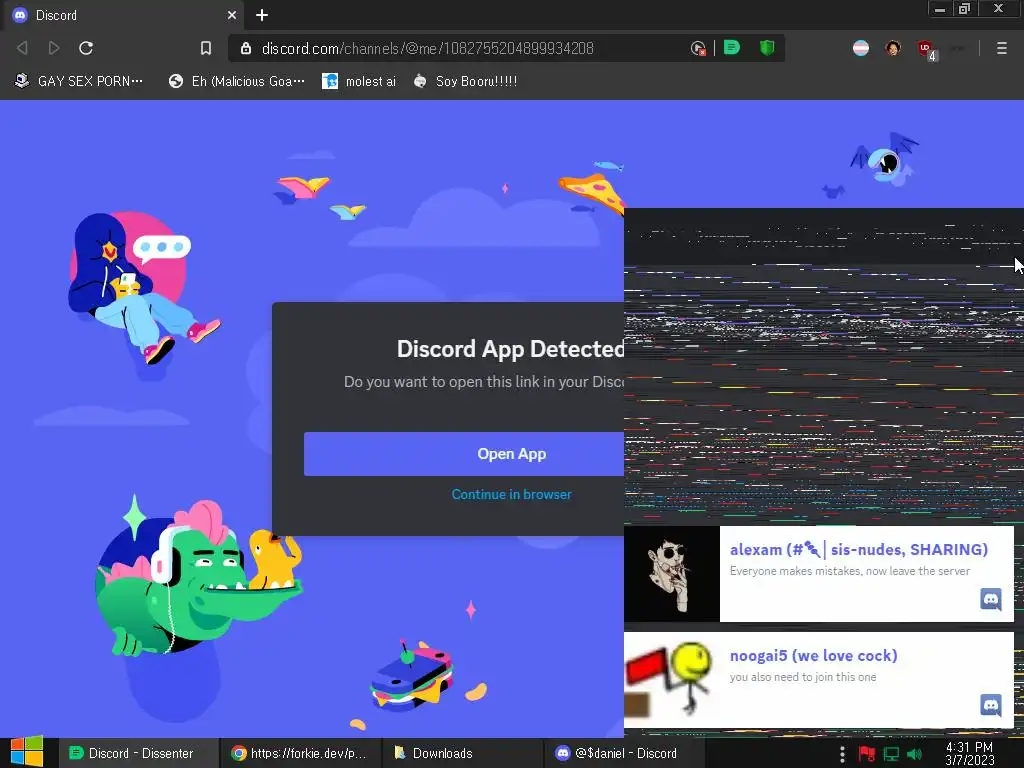Open the Soy Booru!!!!! bookmark
Viewport: 1024px width, 768px height.
coord(466,81)
